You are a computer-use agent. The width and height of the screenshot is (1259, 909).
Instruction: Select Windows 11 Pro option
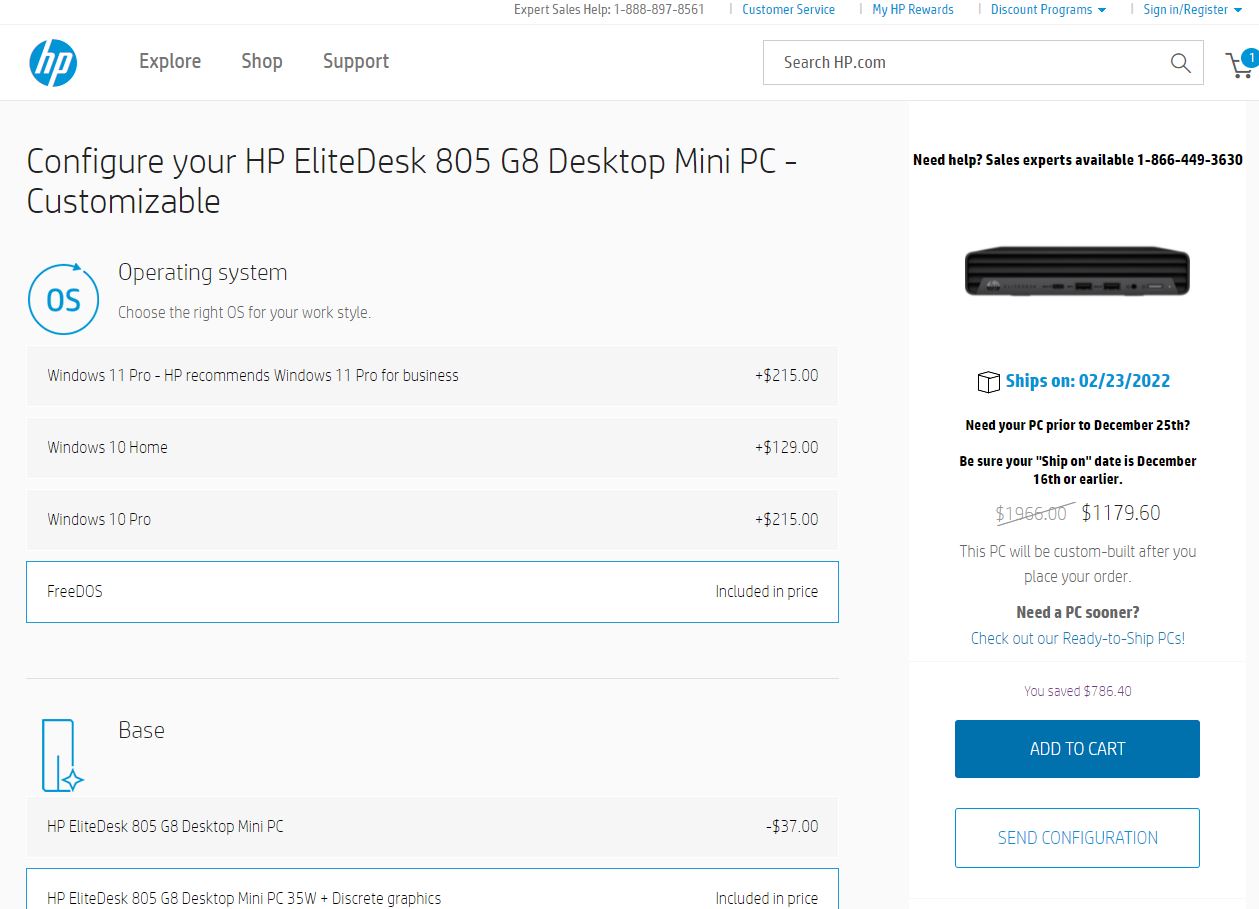point(432,376)
